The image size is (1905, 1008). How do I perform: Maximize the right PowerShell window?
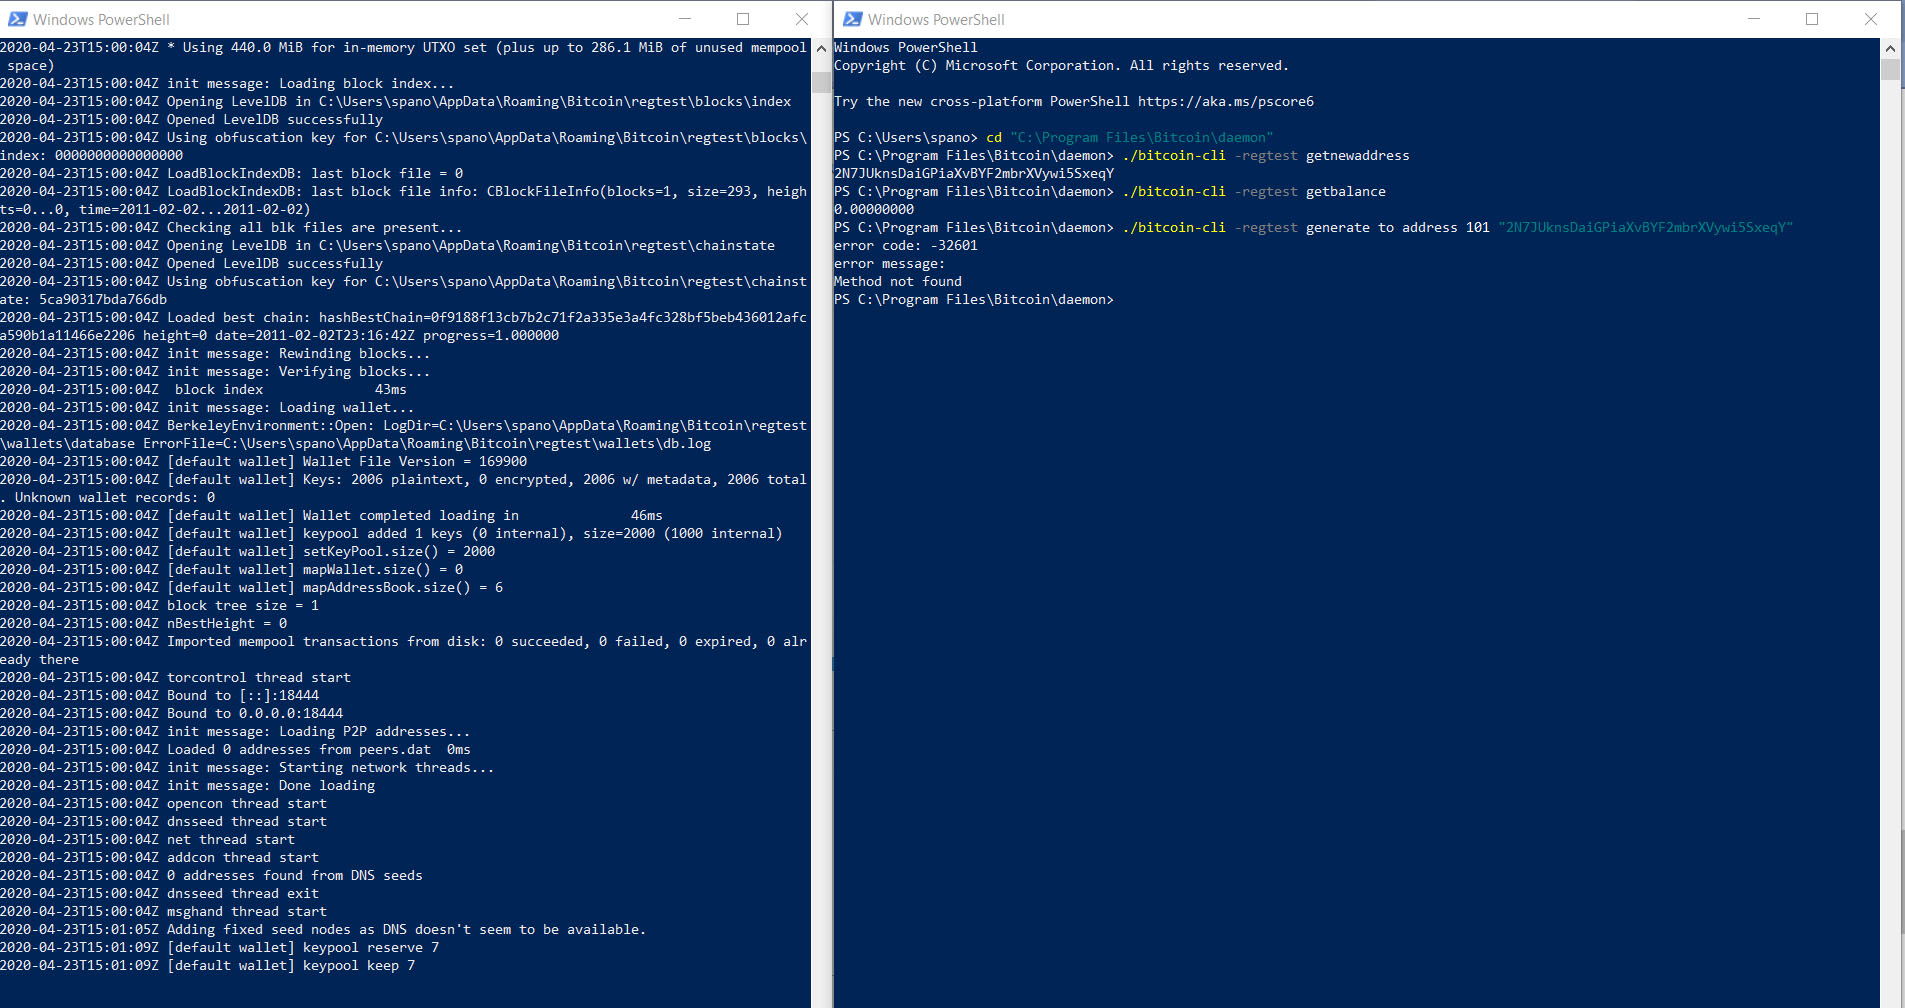1812,19
